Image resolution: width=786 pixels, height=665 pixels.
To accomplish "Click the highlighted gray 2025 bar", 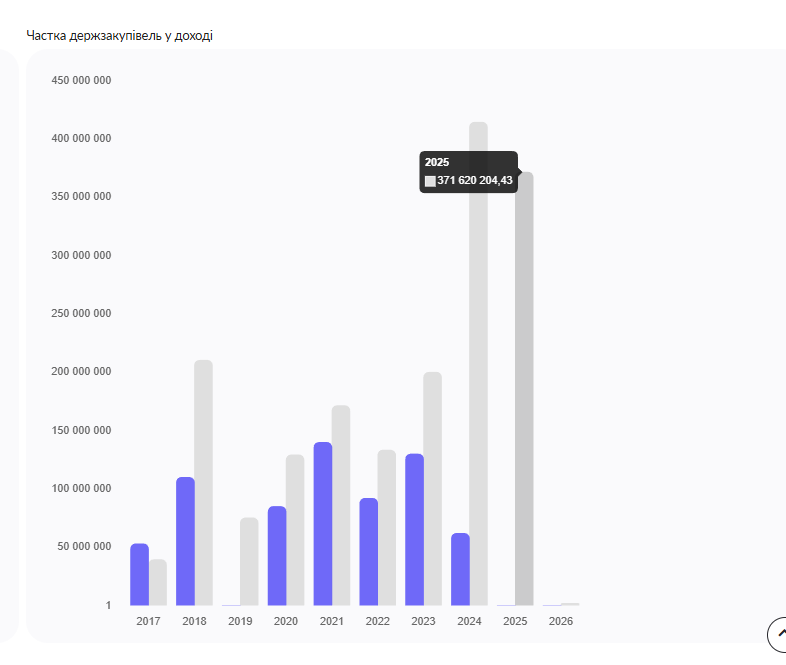I will coord(524,389).
